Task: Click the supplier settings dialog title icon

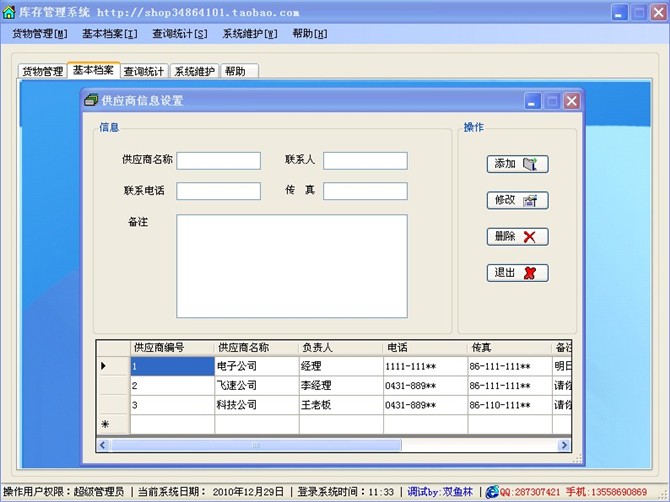Action: [91, 101]
